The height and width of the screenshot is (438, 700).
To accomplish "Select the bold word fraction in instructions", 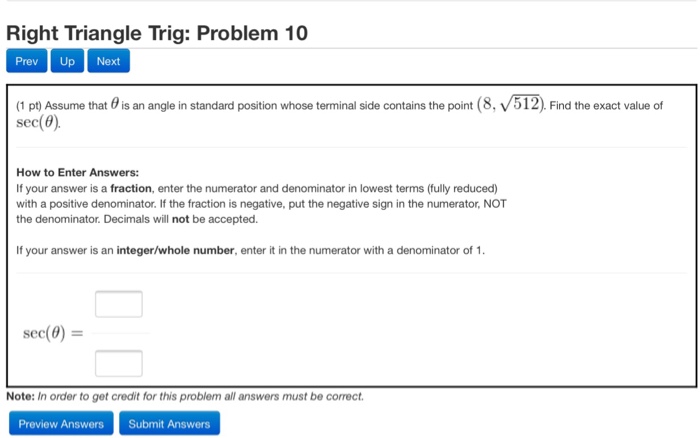I will [x=131, y=188].
